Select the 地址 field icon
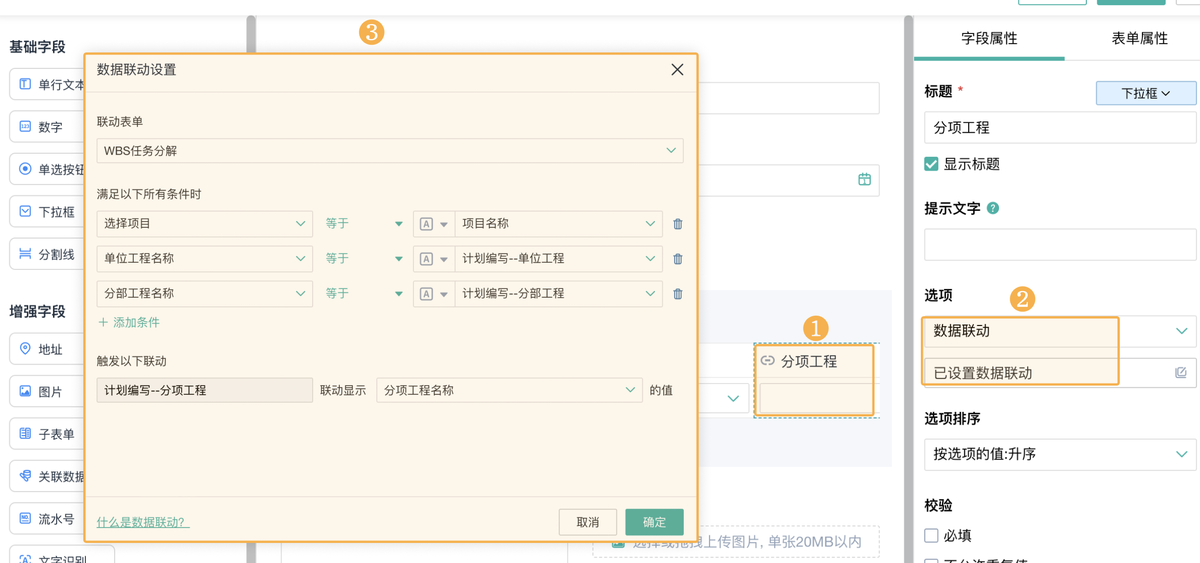Viewport: 1200px width, 563px height. coord(26,349)
